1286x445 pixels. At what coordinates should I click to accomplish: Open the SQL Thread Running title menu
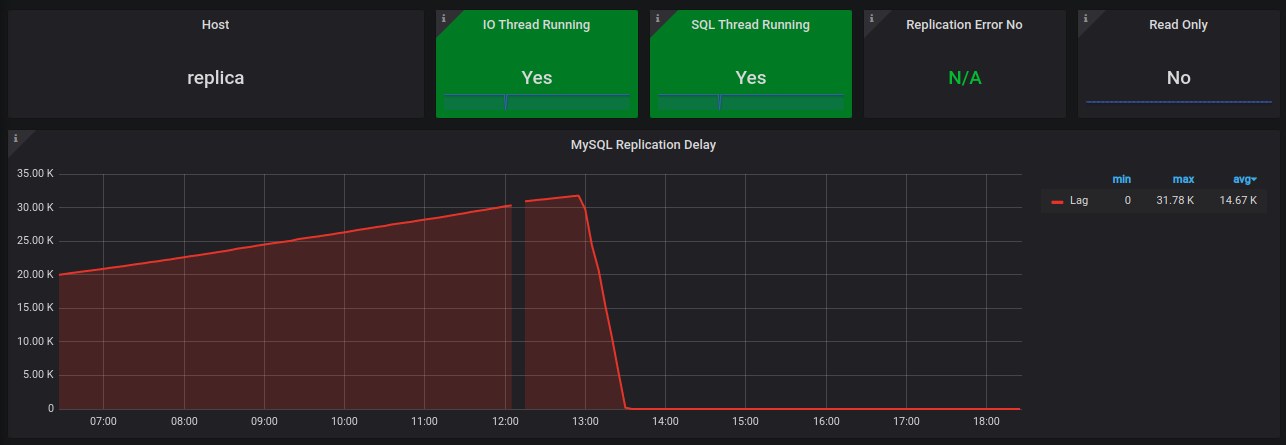point(750,25)
